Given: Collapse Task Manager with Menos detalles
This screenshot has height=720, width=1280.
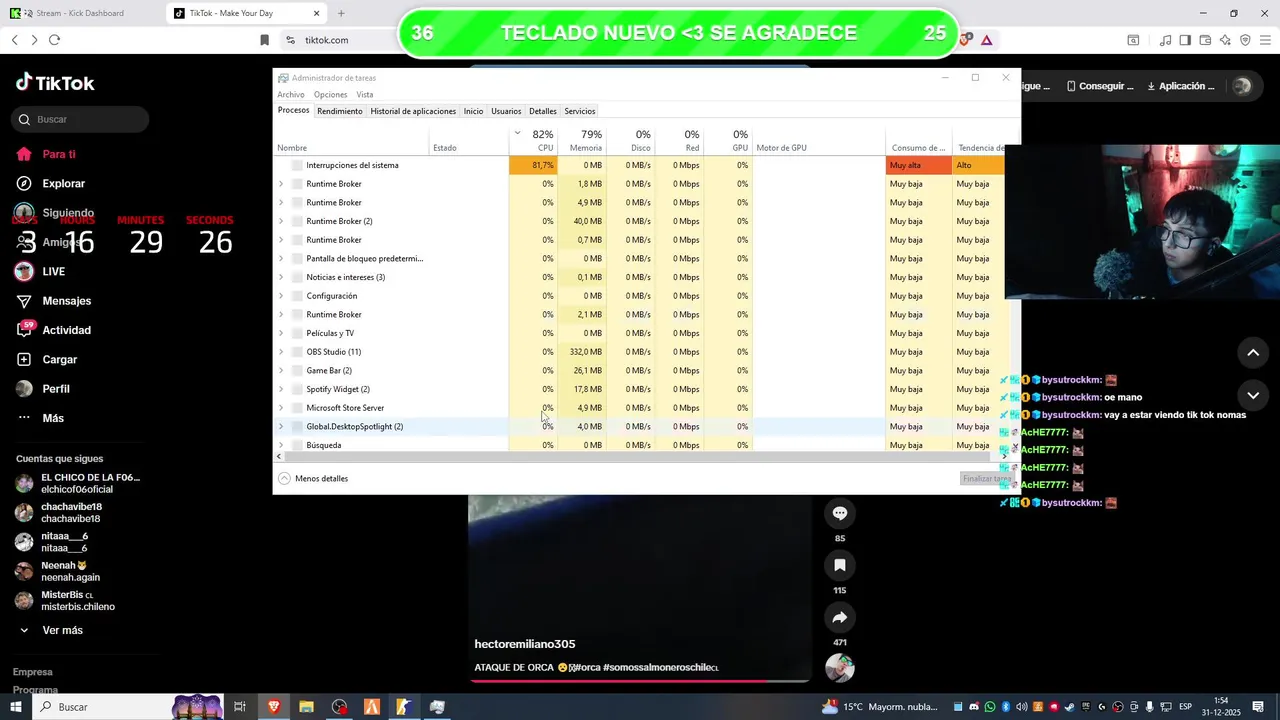Looking at the screenshot, I should [313, 479].
